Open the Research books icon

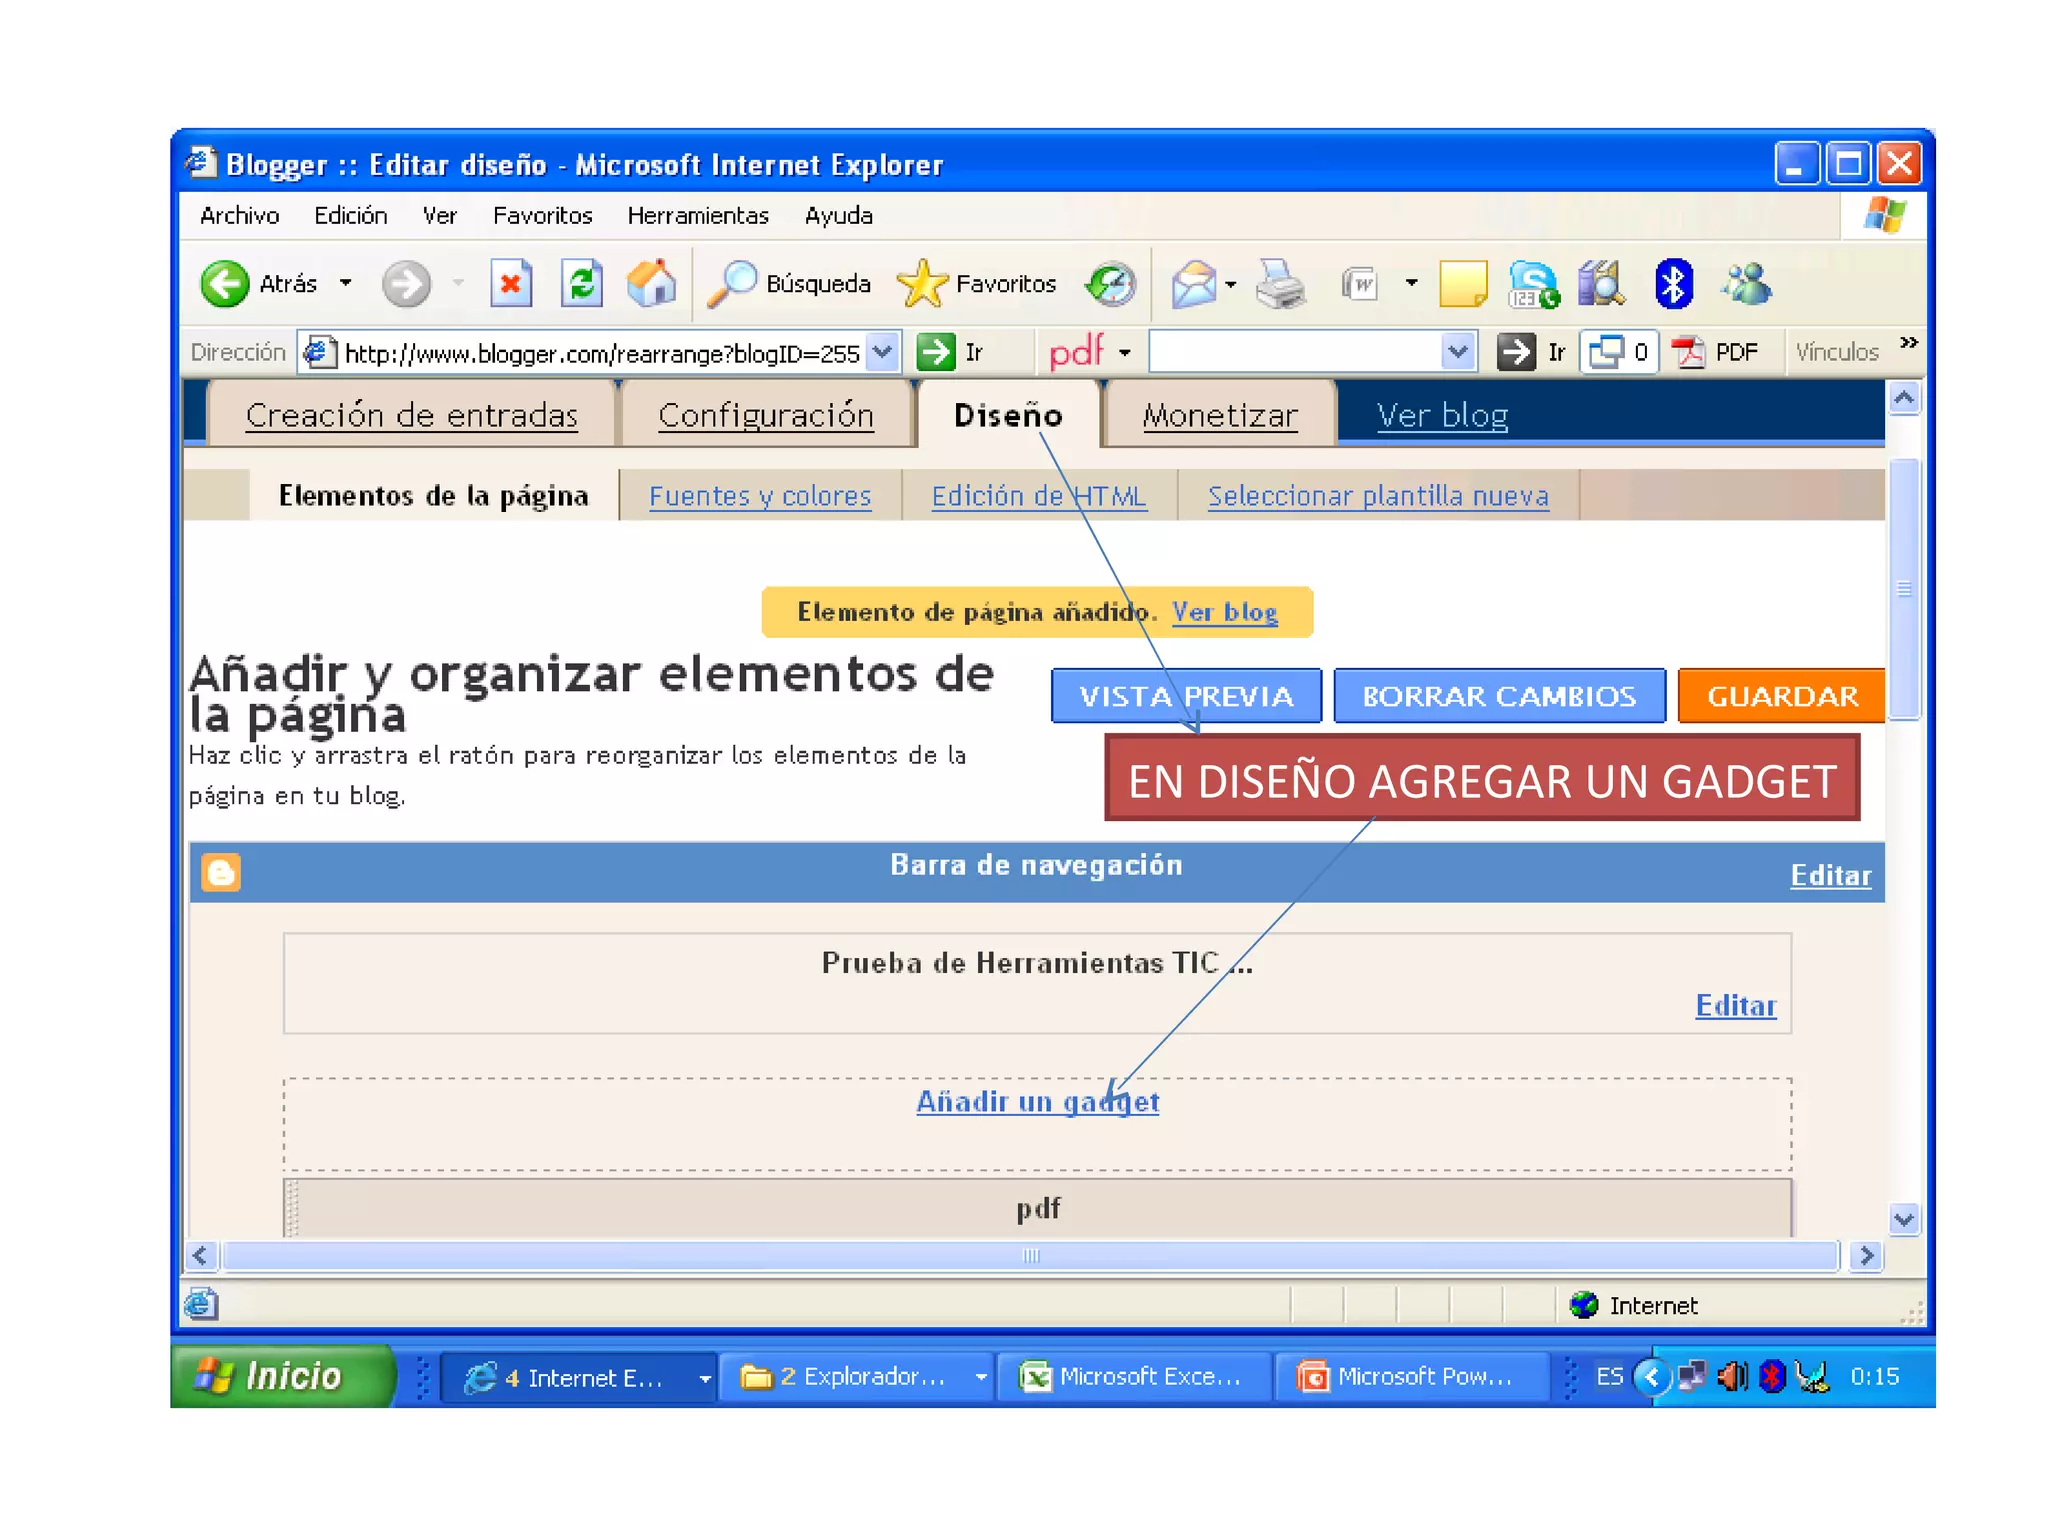point(1602,285)
